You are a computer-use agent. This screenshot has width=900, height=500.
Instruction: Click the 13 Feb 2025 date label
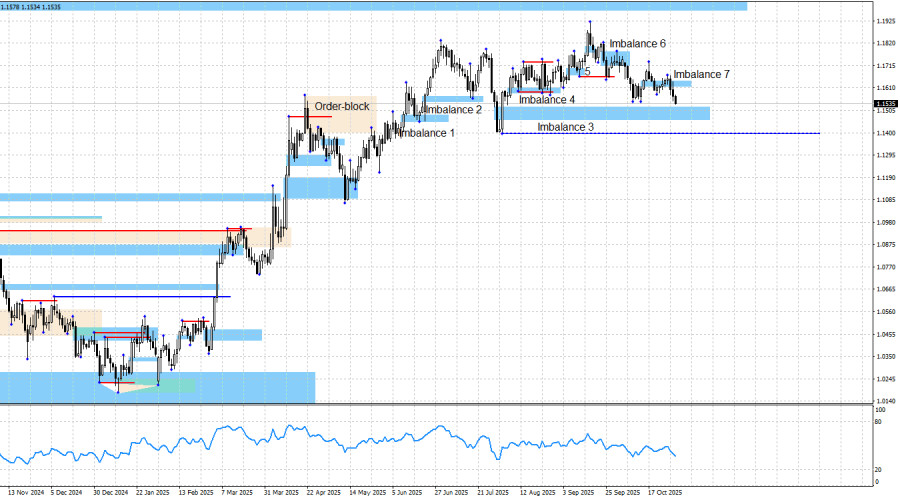[x=196, y=493]
